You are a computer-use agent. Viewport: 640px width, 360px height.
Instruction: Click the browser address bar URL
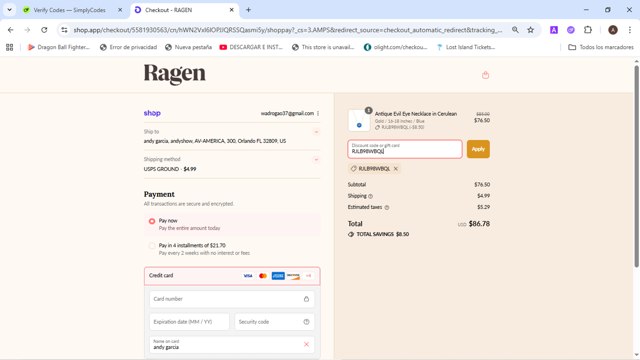(x=288, y=30)
